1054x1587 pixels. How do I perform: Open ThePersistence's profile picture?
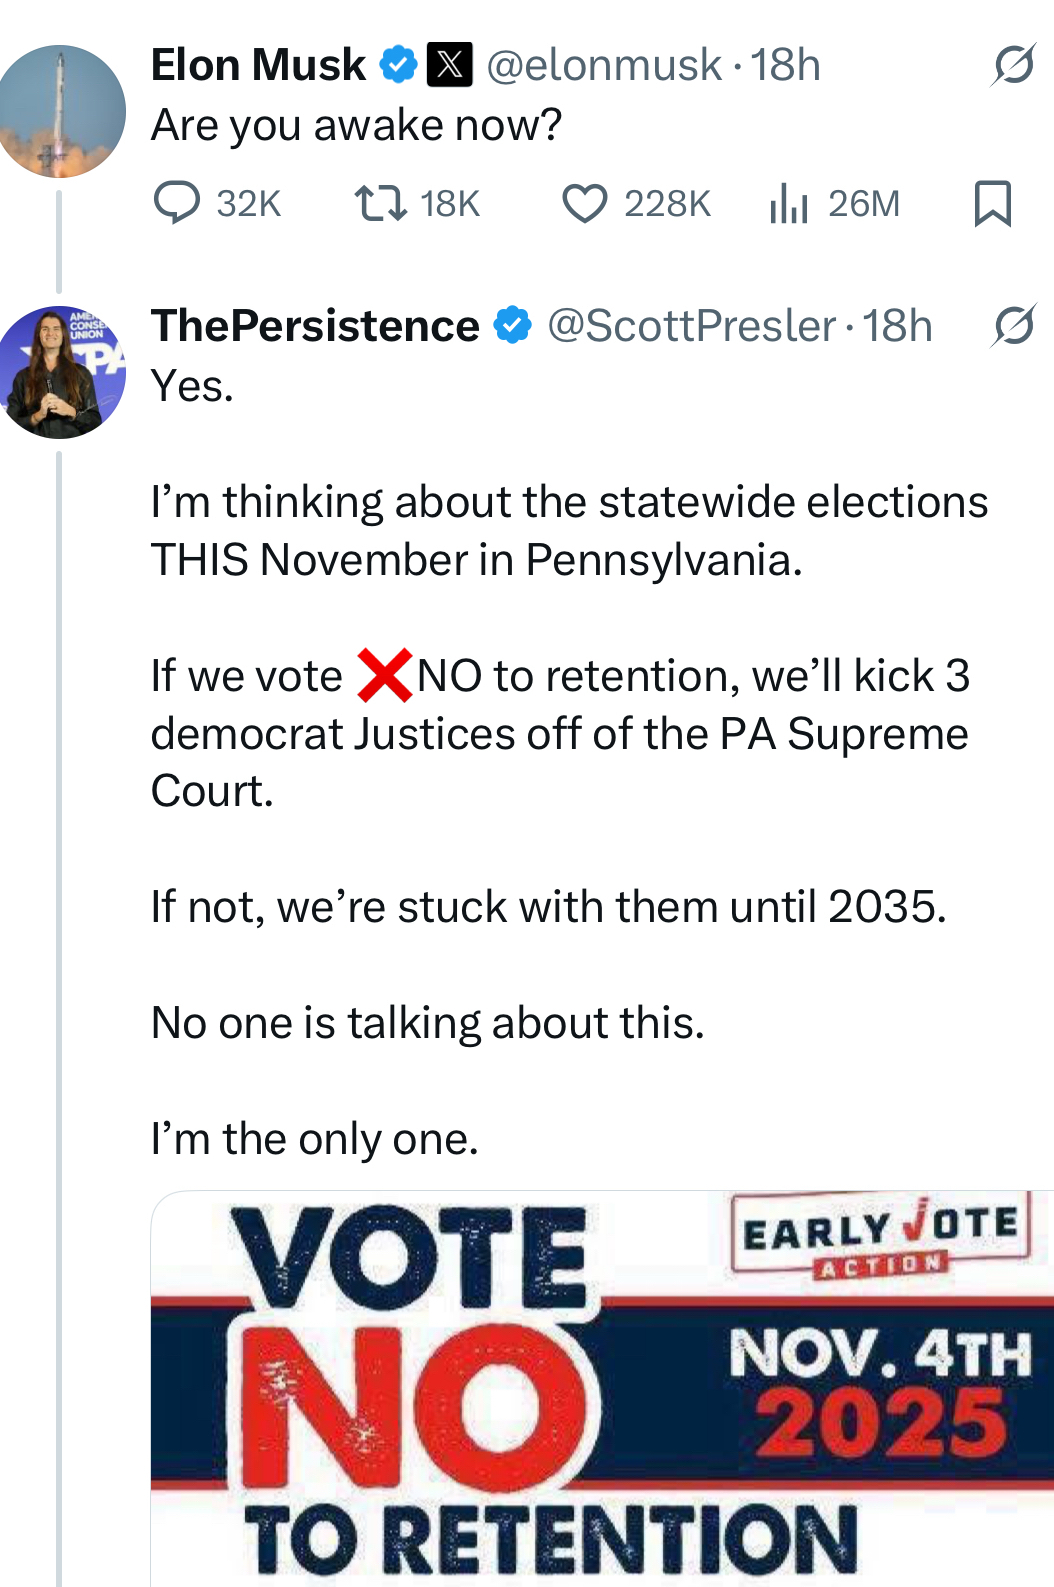[x=62, y=372]
